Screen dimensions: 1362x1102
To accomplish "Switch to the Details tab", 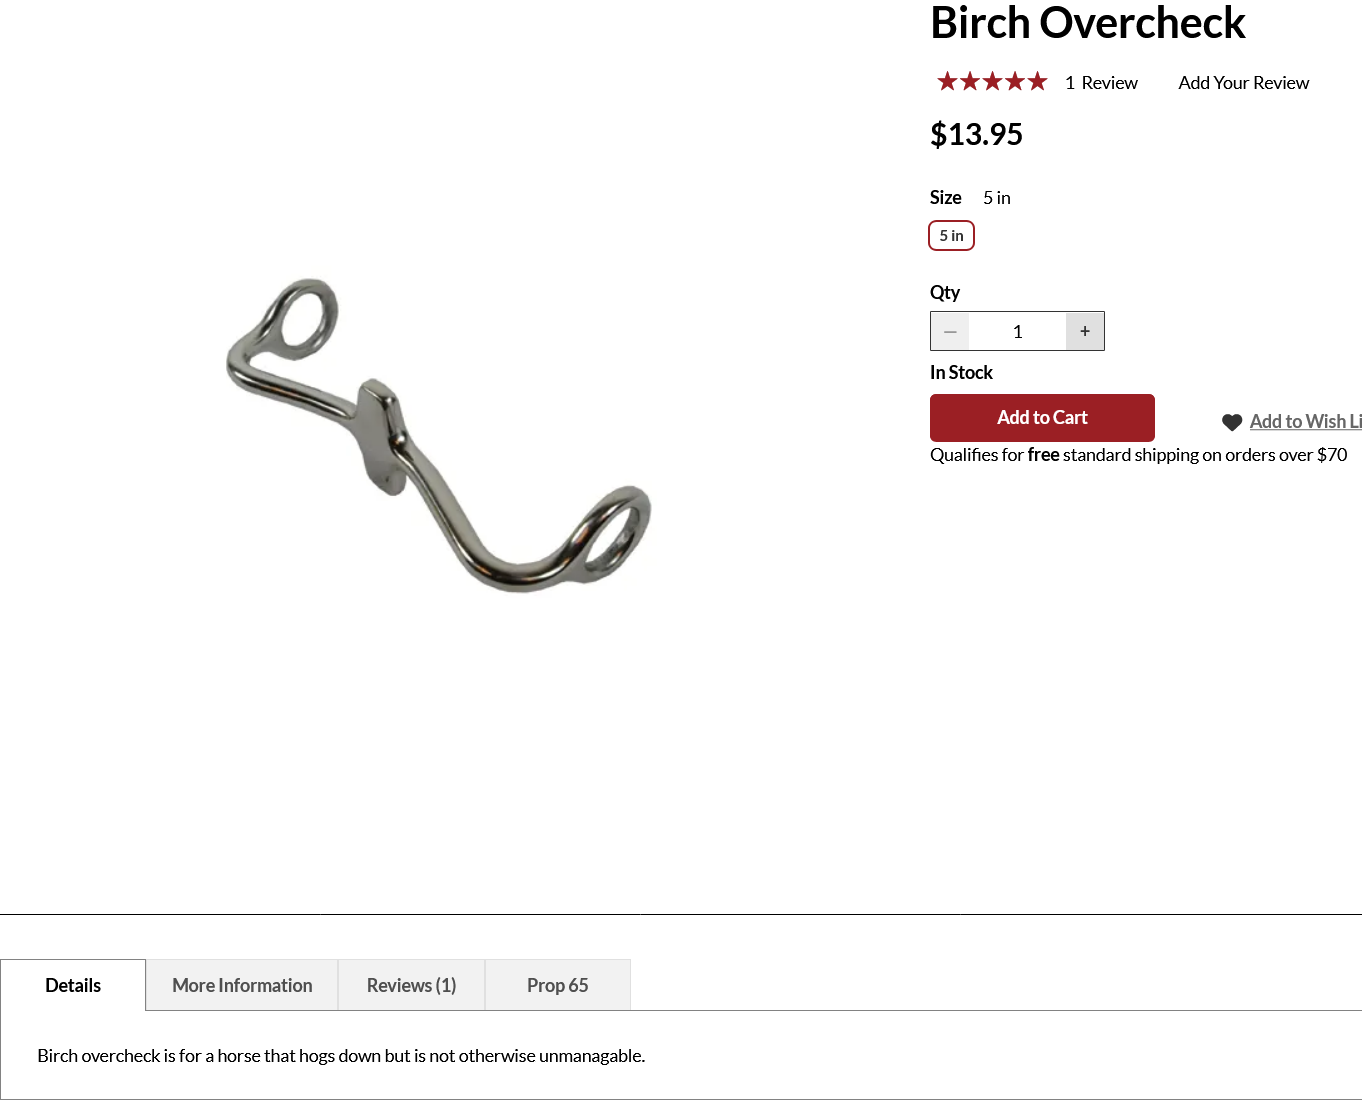I will (73, 985).
